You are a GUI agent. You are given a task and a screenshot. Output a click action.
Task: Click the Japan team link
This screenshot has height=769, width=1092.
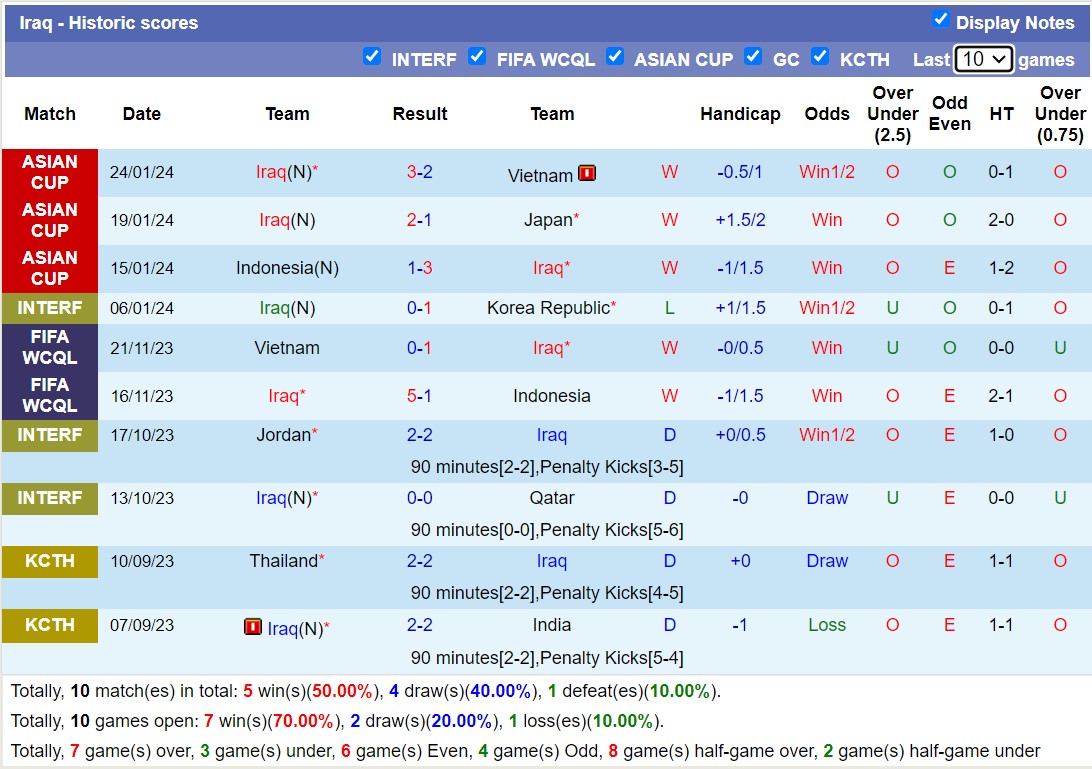click(x=548, y=220)
